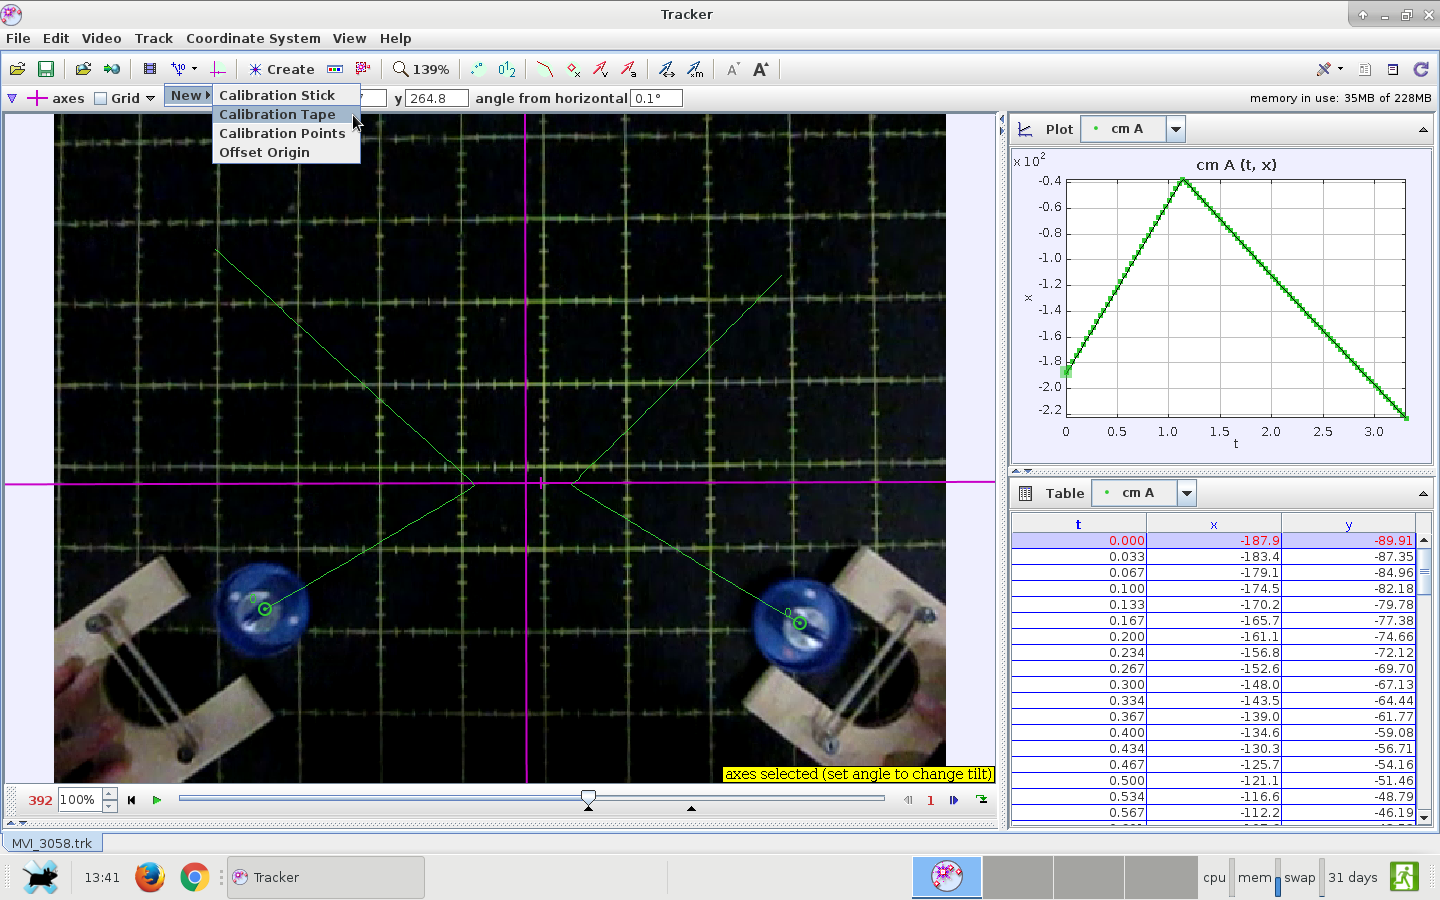This screenshot has height=900, width=1440.
Task: Click the Open file icon
Action: pos(17,69)
